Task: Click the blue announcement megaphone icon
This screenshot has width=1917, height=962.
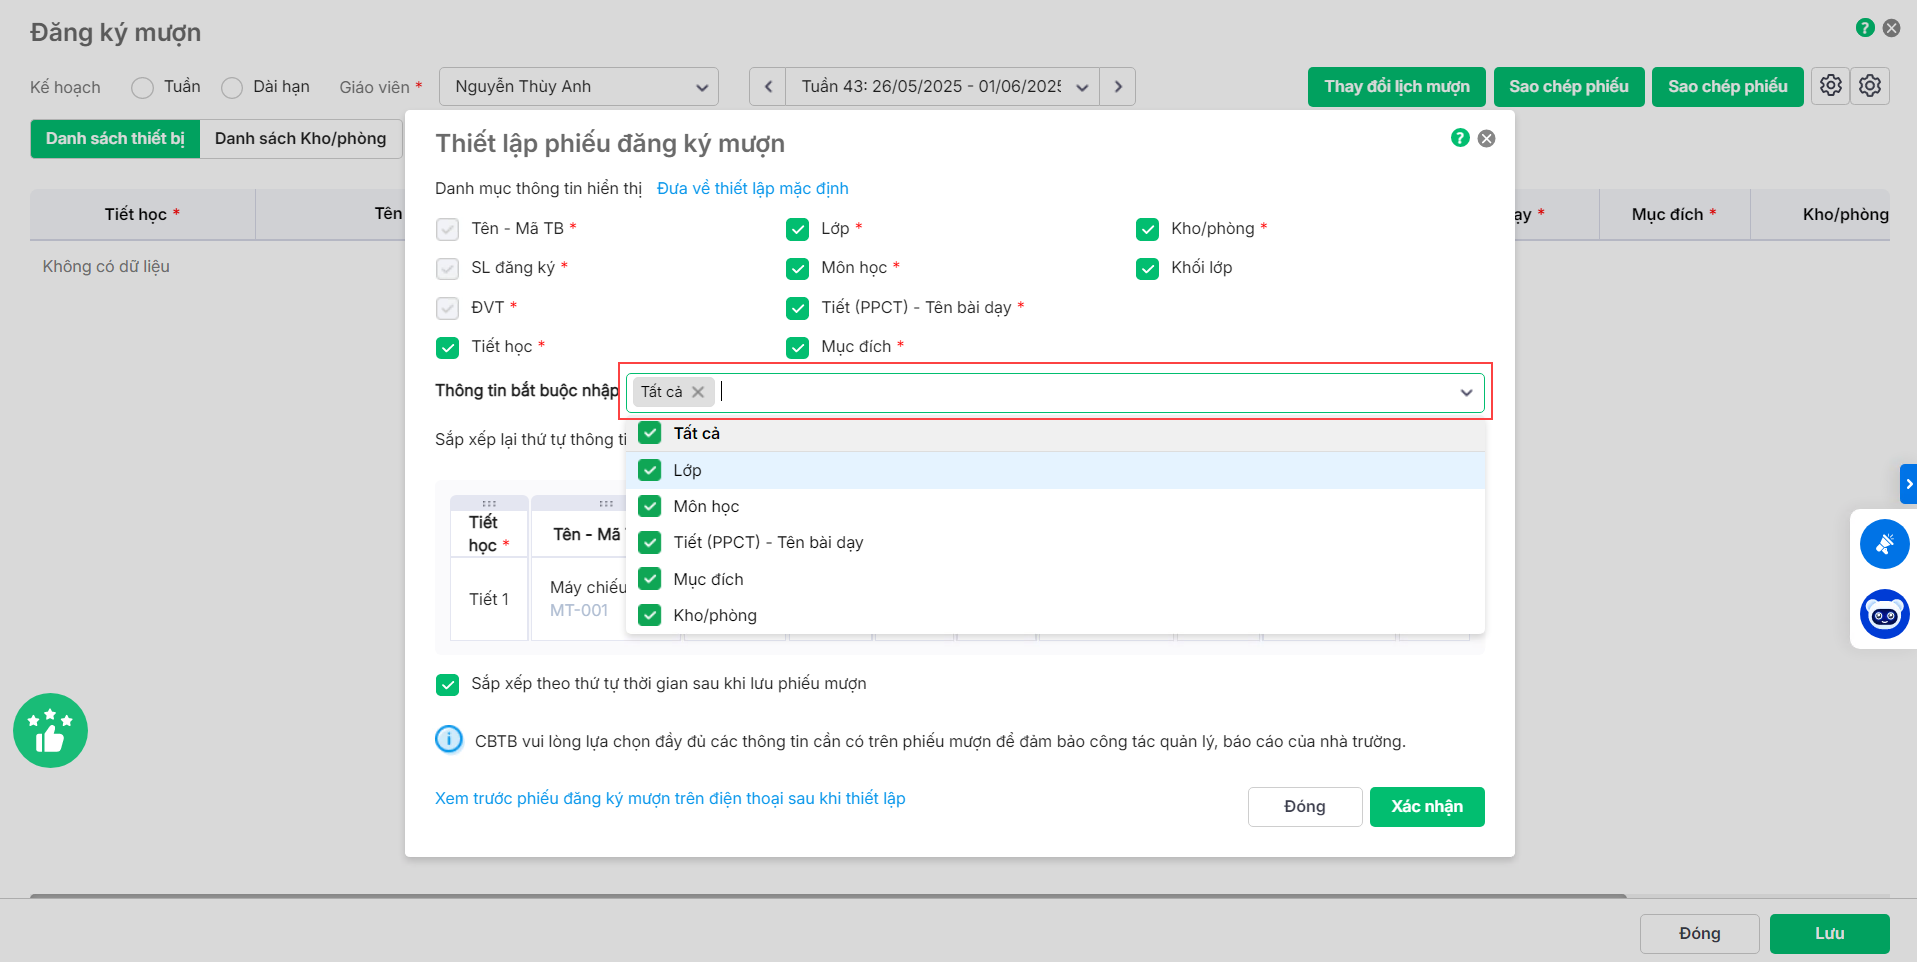Action: point(1884,544)
